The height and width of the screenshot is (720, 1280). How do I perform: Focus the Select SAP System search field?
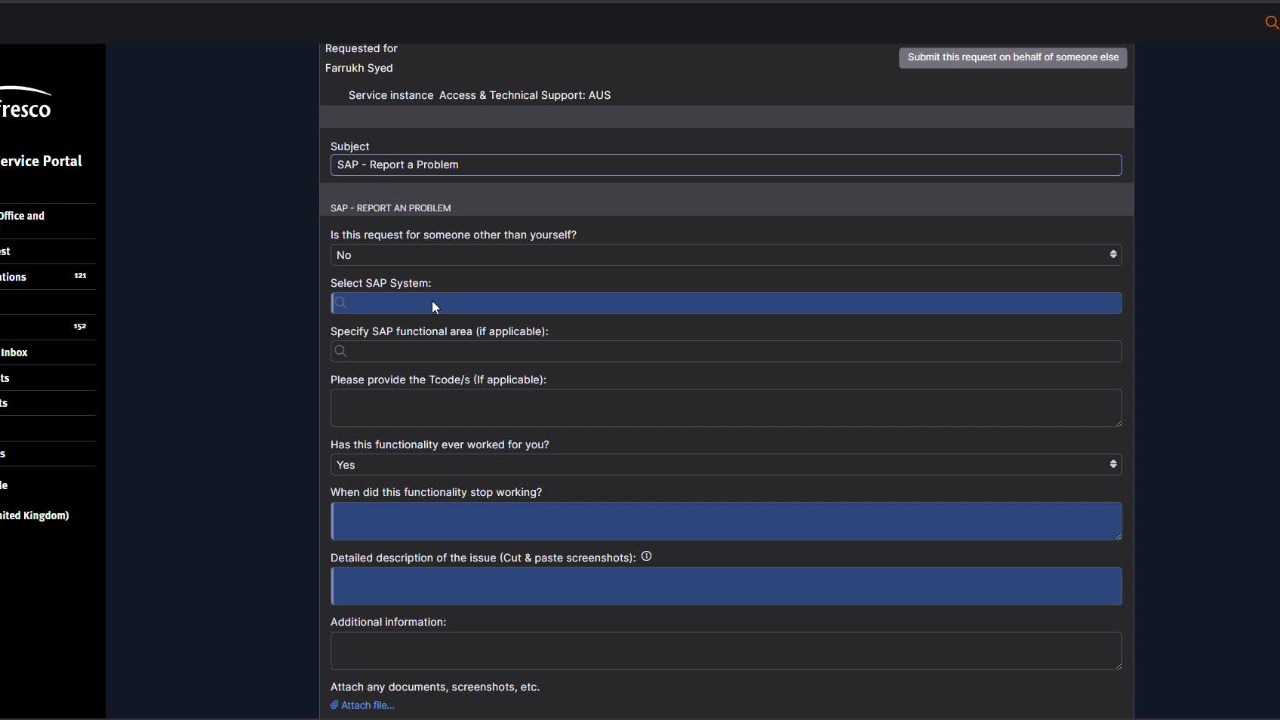pos(726,303)
